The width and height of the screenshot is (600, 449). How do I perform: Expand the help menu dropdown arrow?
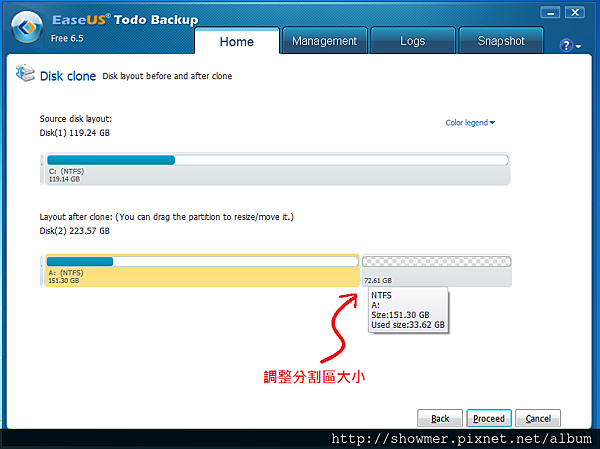click(578, 47)
